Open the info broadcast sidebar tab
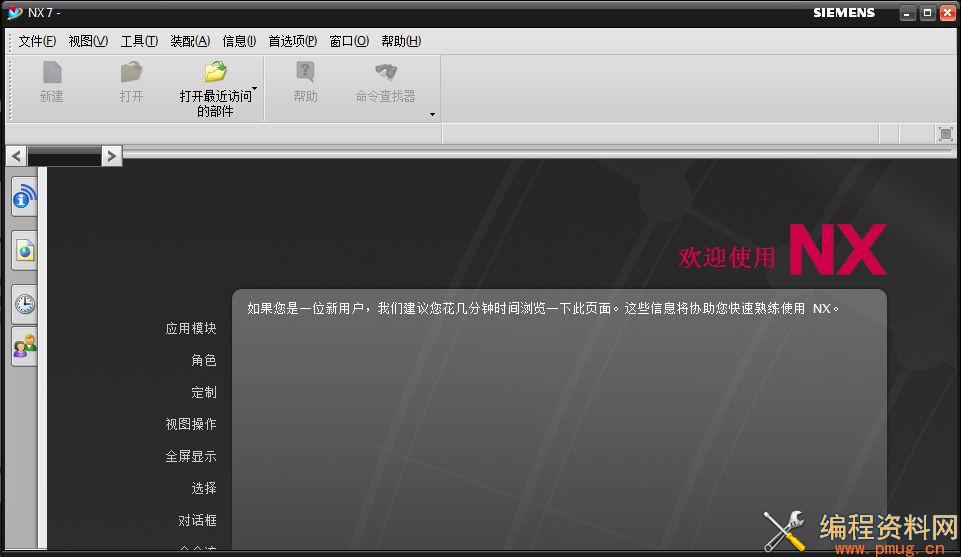Viewport: 961px width, 557px height. click(25, 197)
